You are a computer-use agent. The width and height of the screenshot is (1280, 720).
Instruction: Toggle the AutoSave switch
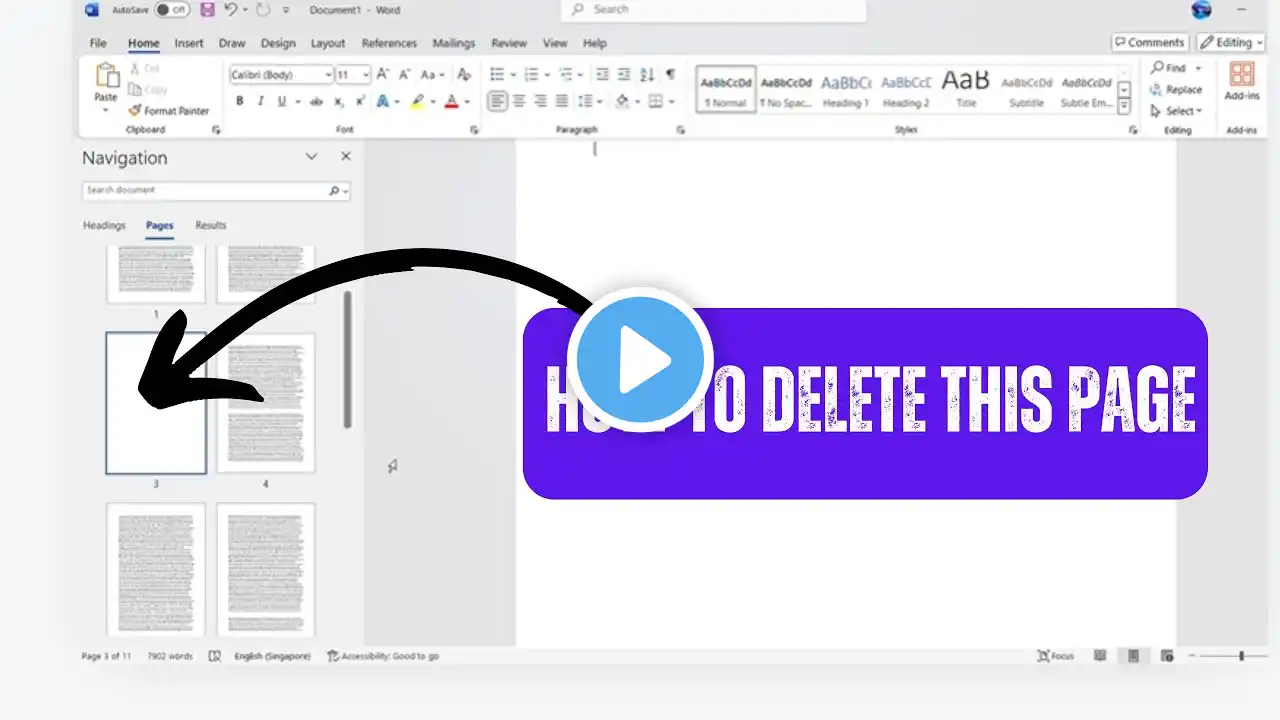pyautogui.click(x=172, y=10)
